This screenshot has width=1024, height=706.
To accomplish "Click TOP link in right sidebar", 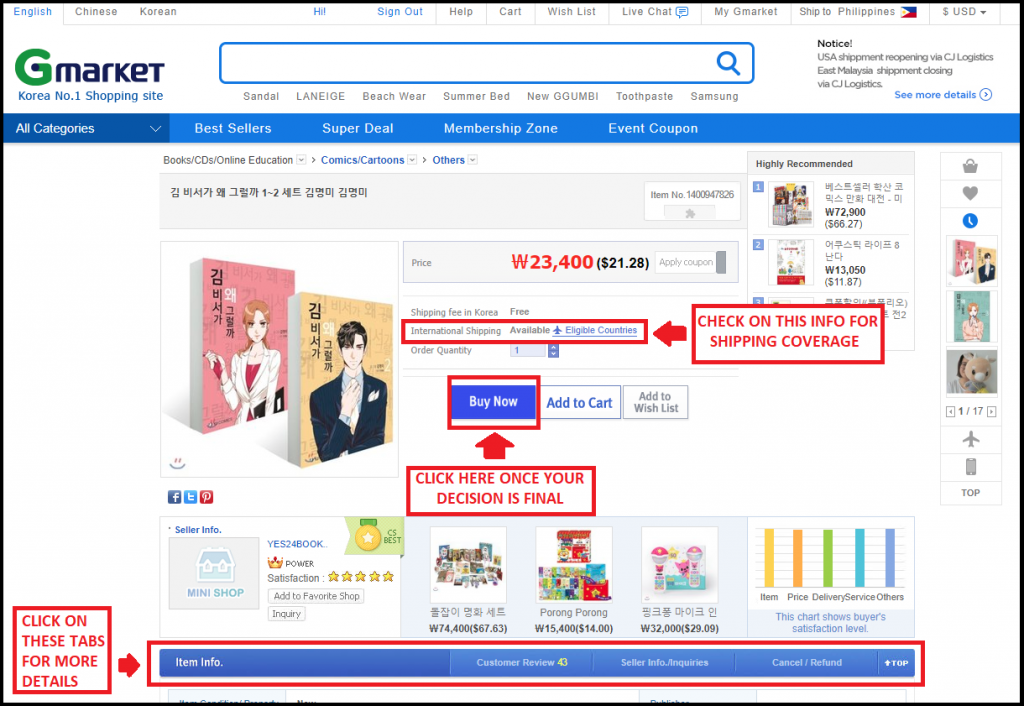I will point(970,492).
